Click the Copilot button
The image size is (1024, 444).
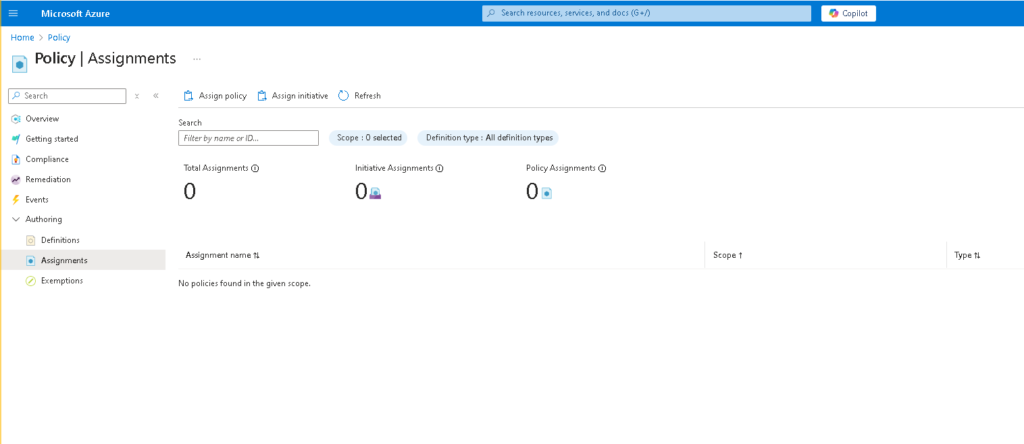click(848, 13)
